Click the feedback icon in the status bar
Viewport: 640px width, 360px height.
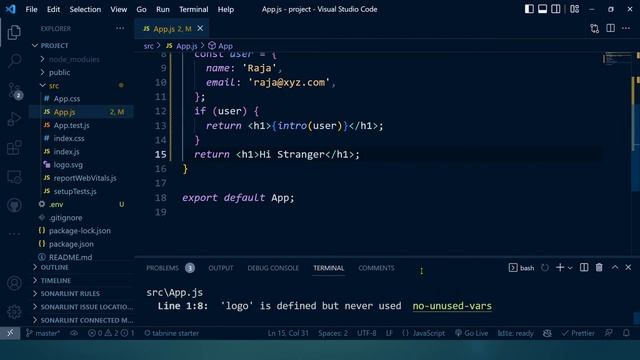pyautogui.click(x=609, y=333)
